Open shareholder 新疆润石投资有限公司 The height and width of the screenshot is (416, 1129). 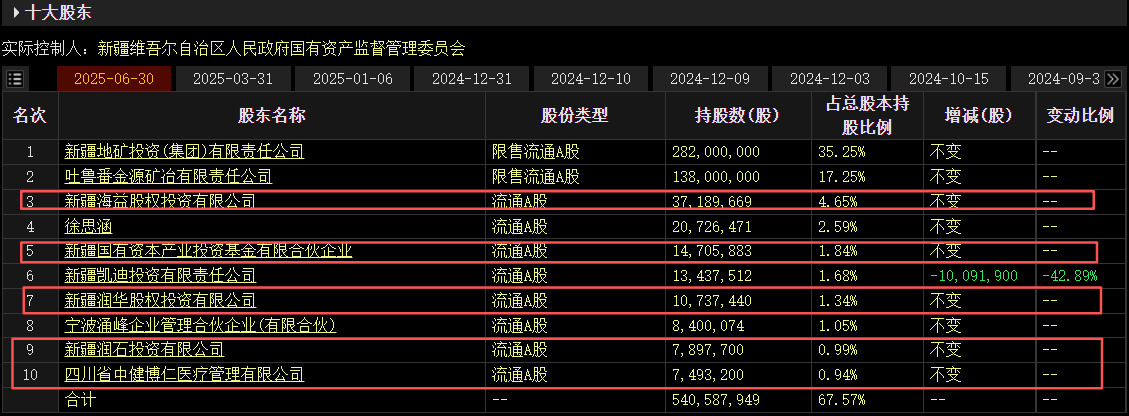click(x=144, y=350)
